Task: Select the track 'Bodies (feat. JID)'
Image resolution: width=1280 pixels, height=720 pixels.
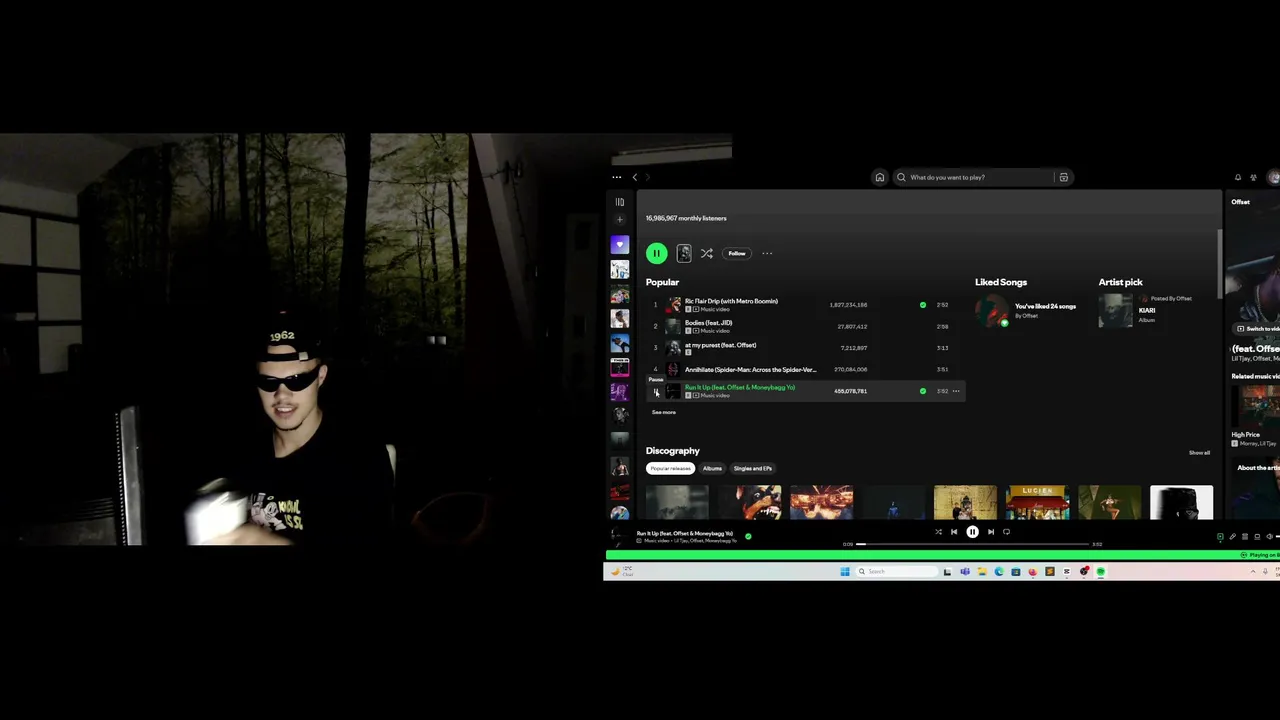Action: click(708, 323)
